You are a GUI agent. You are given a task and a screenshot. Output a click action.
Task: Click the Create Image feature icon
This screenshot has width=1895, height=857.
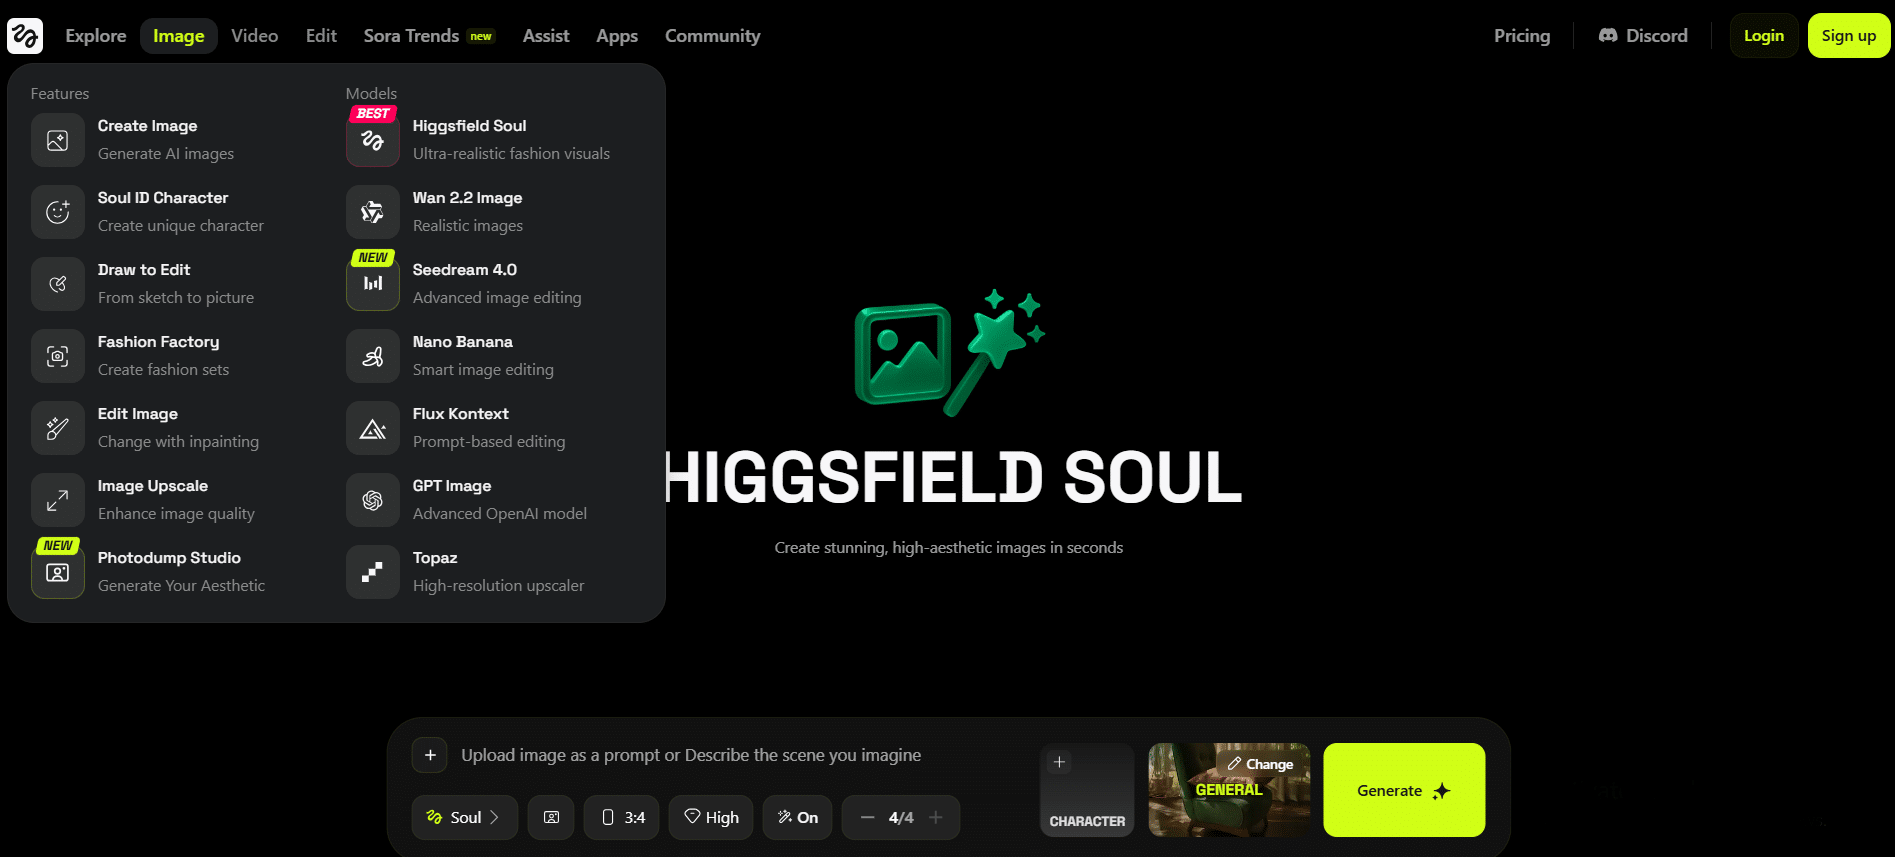tap(58, 140)
